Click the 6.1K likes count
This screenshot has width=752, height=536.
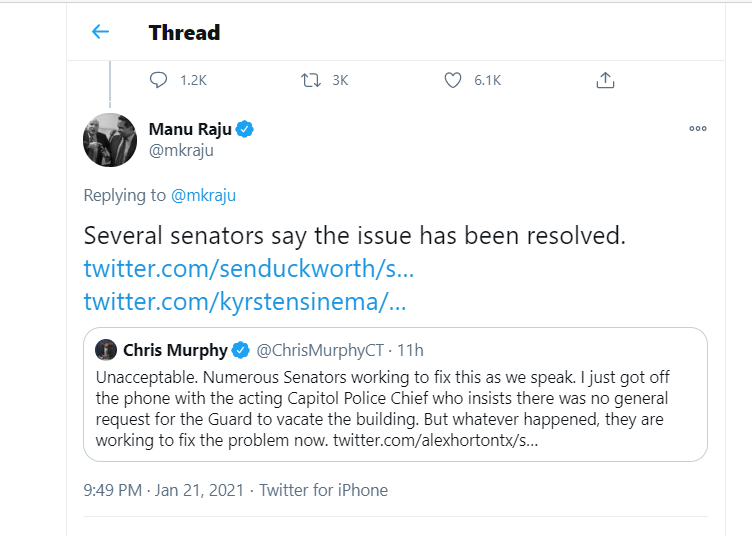(x=487, y=80)
